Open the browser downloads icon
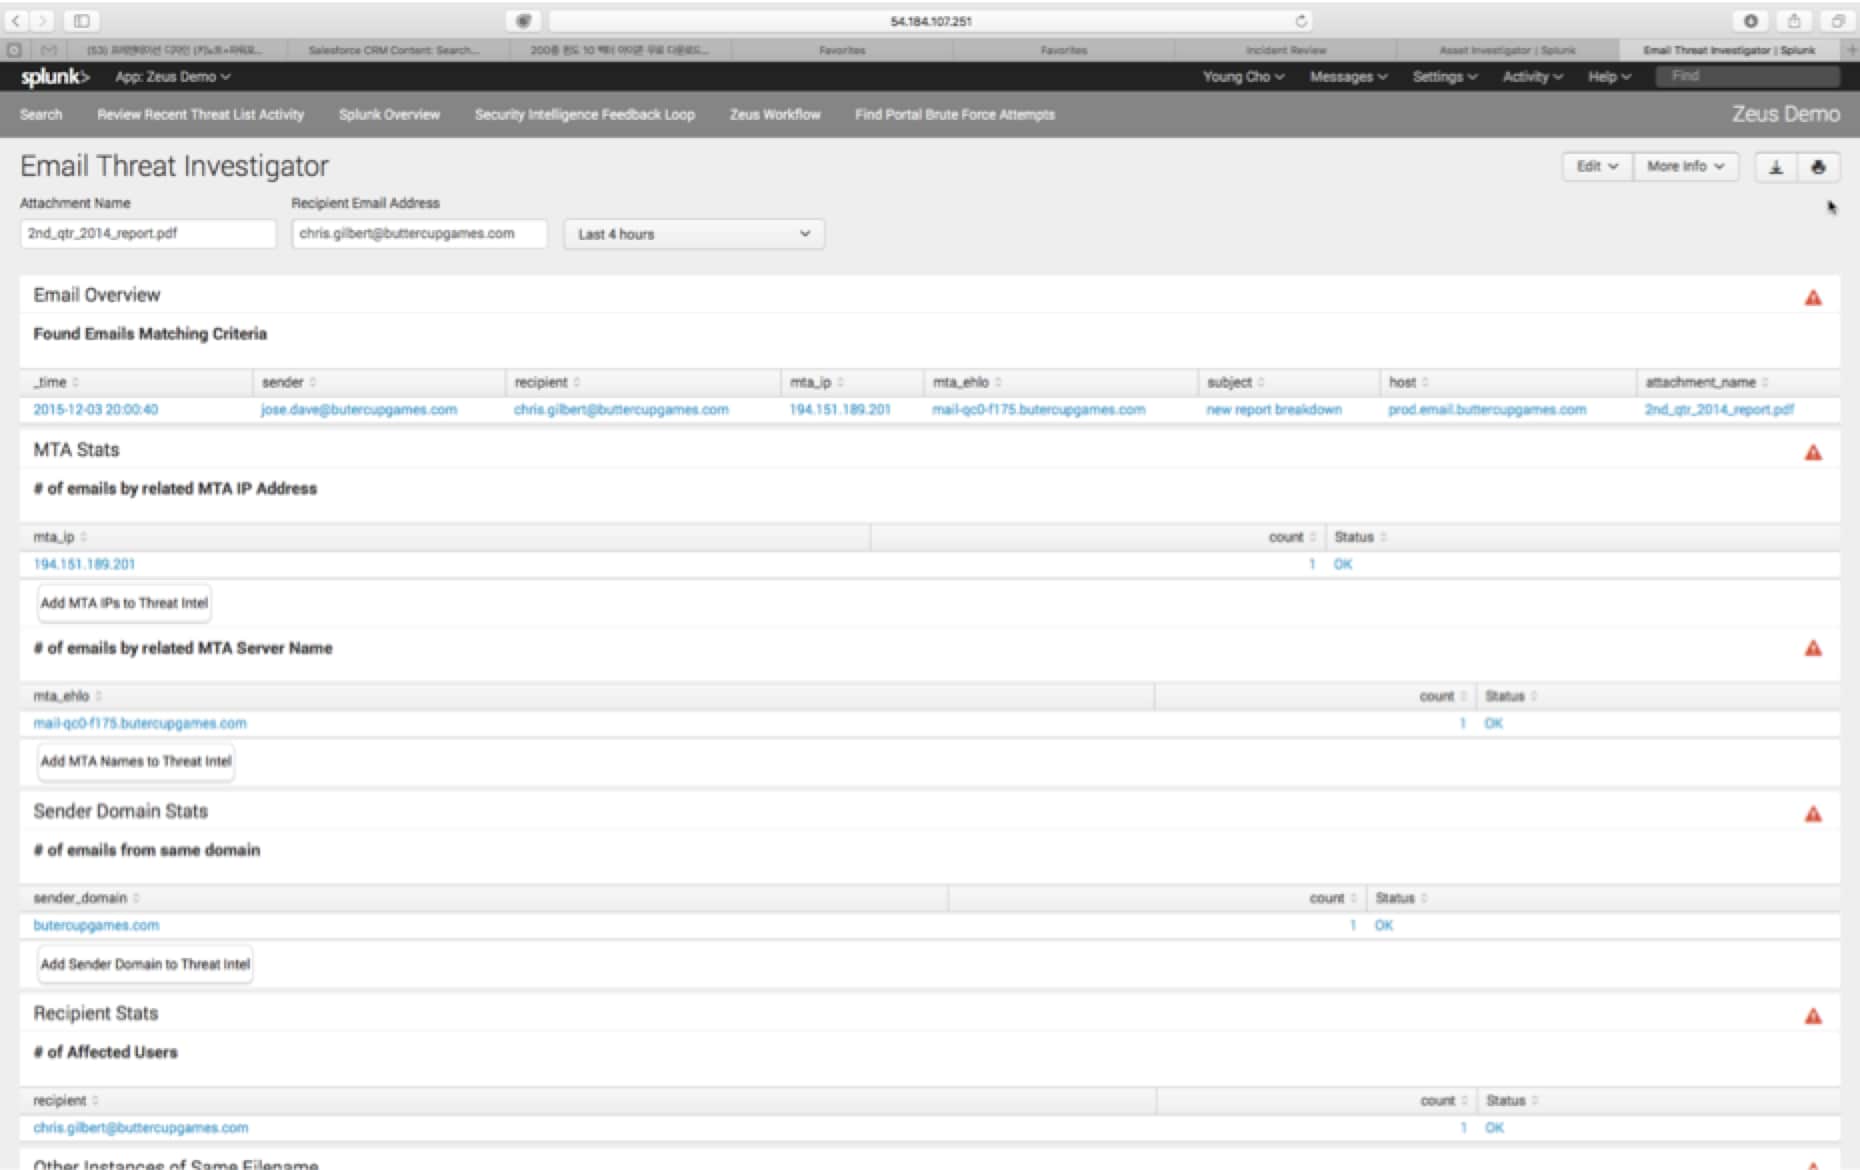The width and height of the screenshot is (1860, 1170). (1751, 21)
